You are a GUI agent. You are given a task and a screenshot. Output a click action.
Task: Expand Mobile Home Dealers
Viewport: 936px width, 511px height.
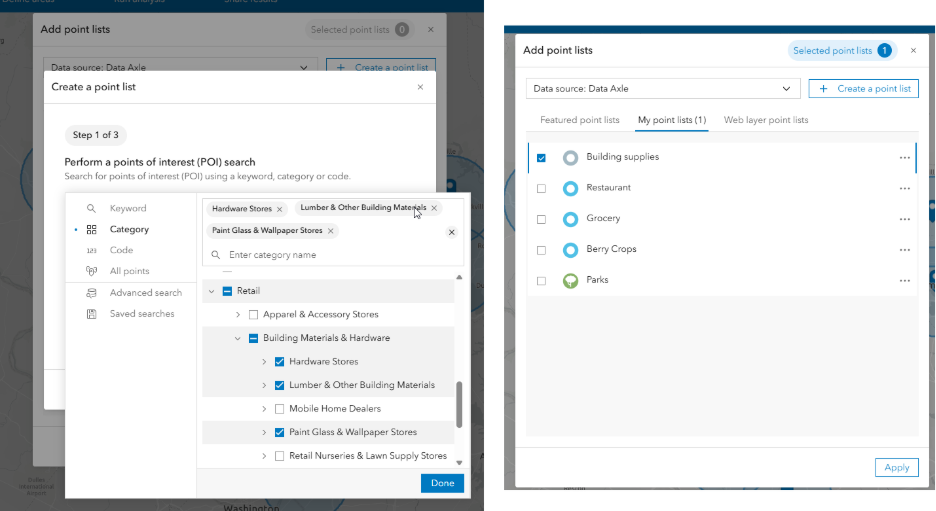click(264, 409)
